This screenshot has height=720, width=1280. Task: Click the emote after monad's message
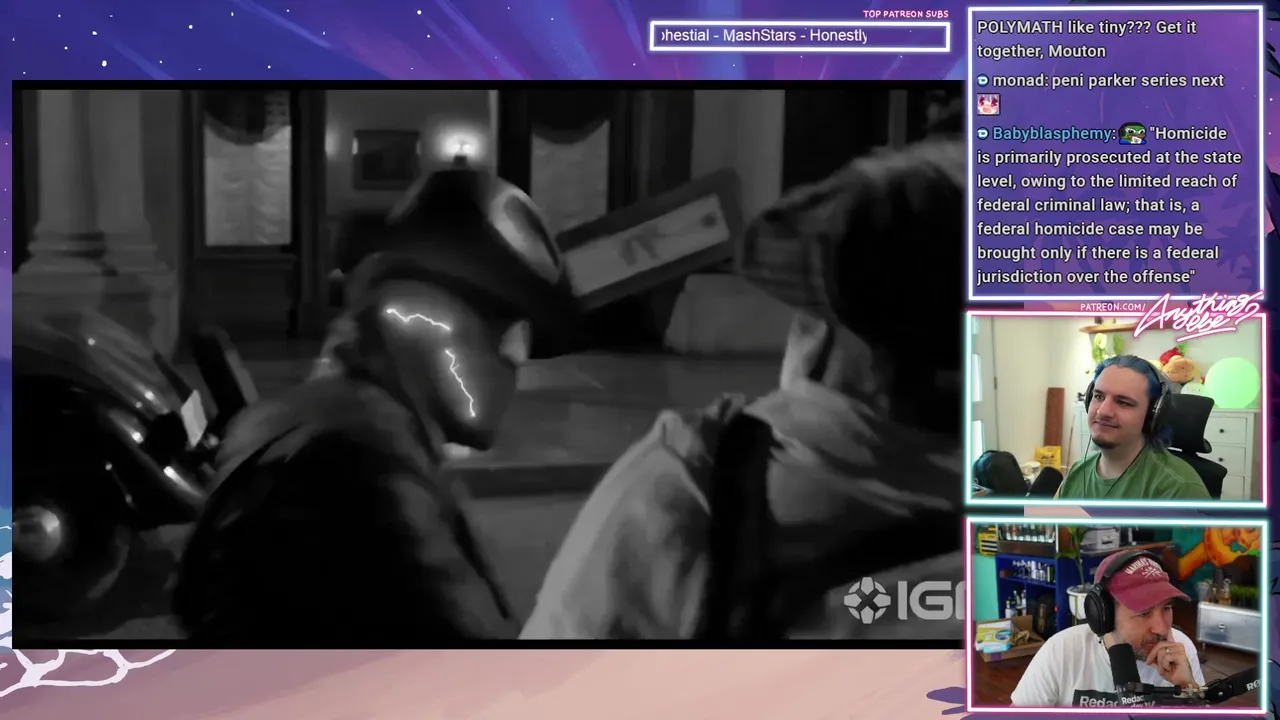988,104
